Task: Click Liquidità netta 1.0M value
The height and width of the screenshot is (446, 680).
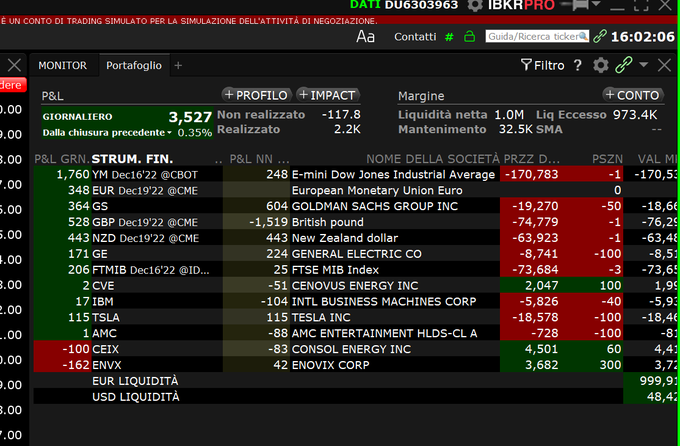Action: point(509,115)
